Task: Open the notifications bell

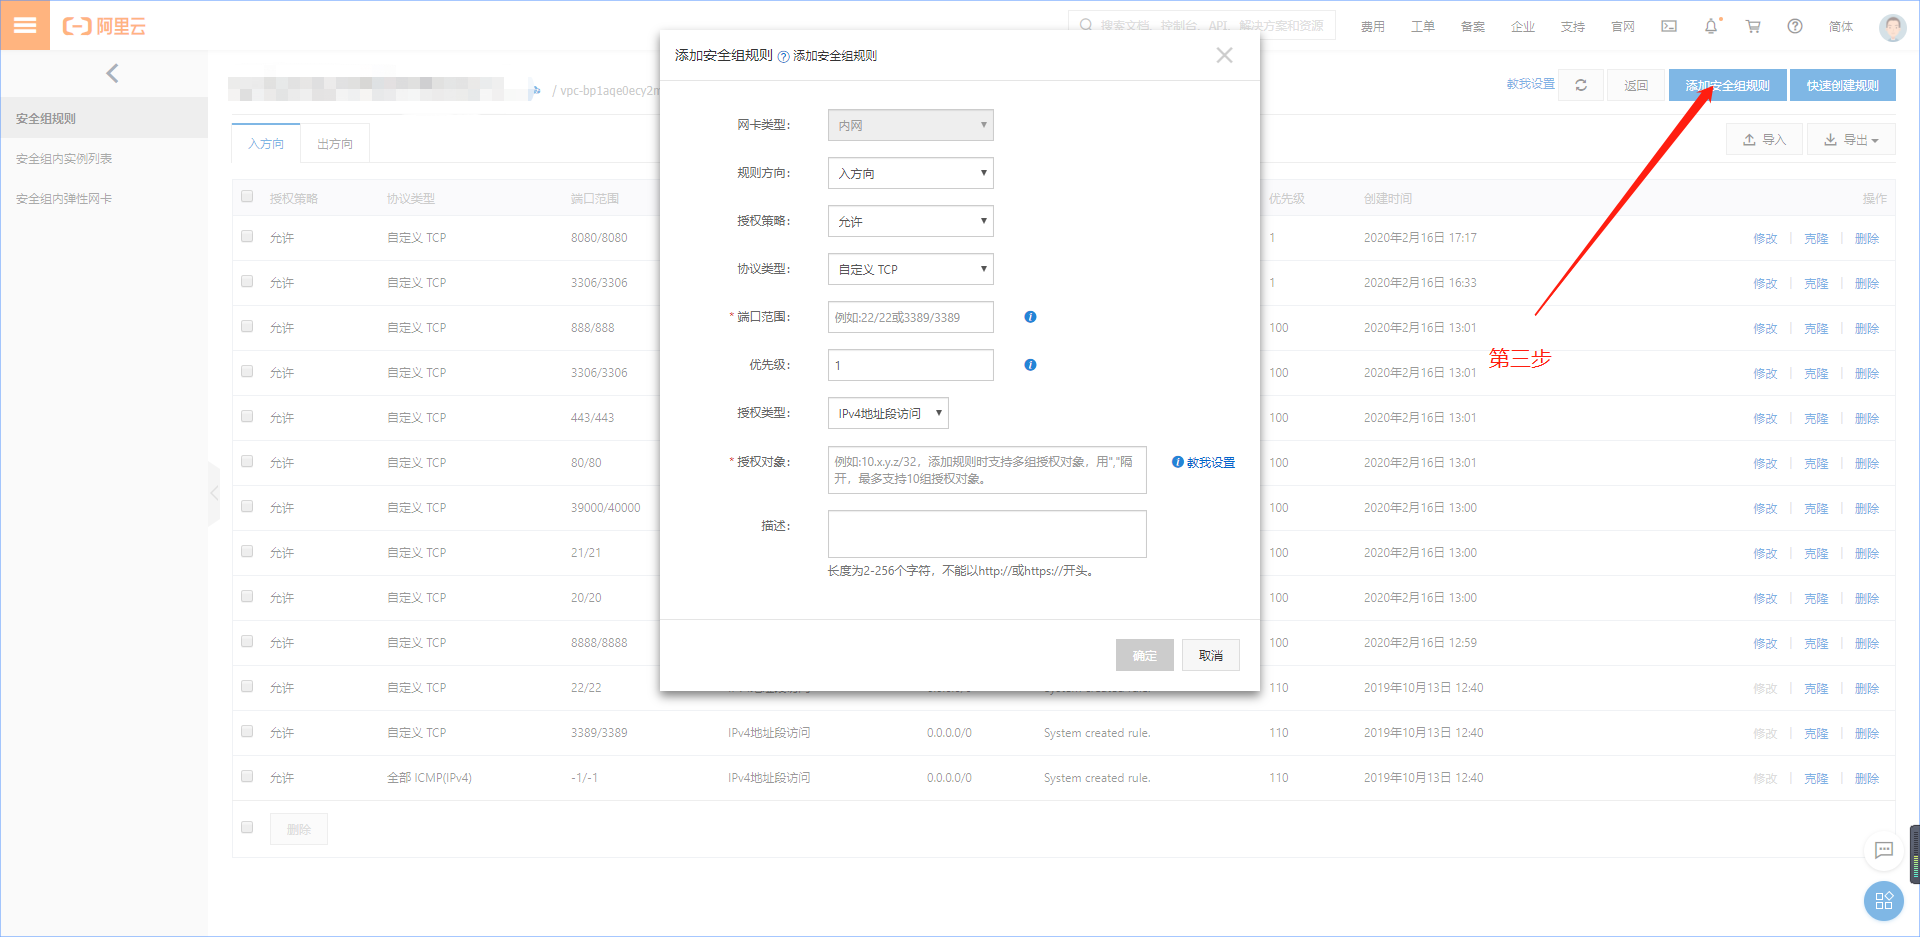Action: coord(1710,27)
